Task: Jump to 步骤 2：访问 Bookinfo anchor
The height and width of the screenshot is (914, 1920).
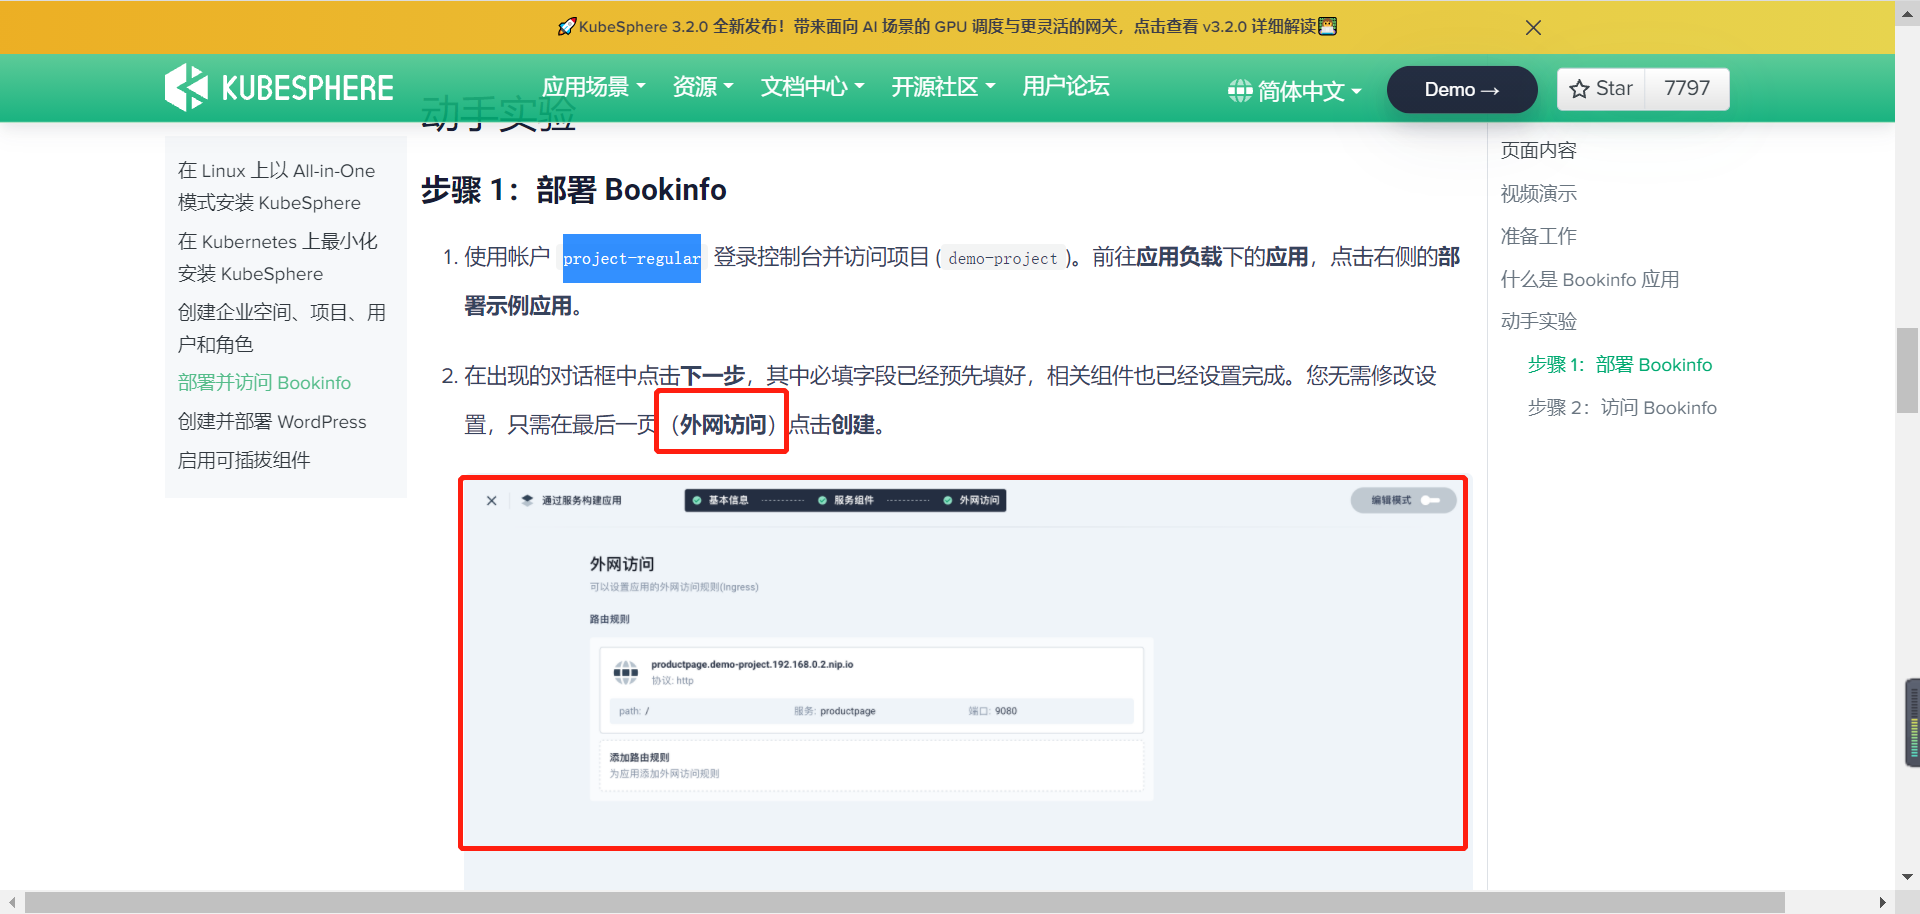Action: tap(1621, 408)
